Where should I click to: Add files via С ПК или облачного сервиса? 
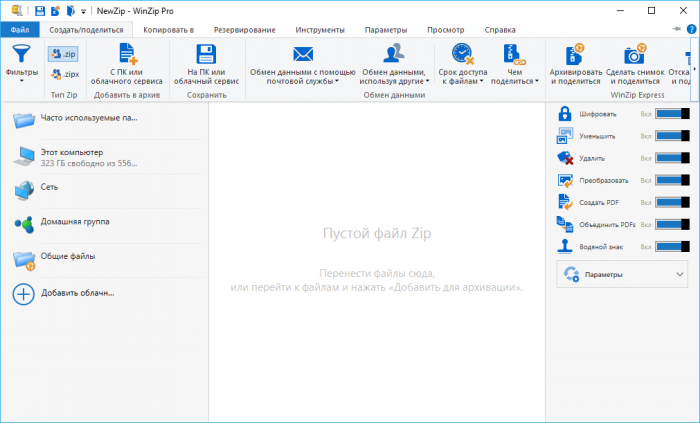[127, 65]
